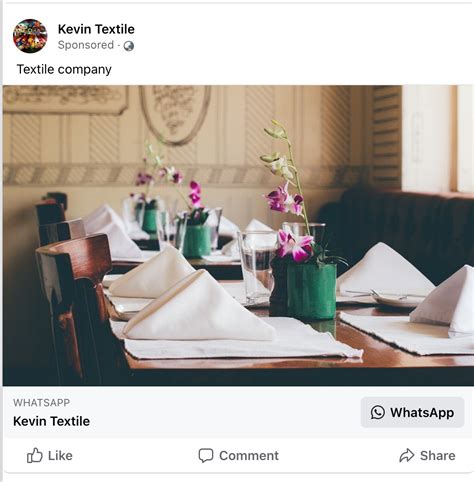Click the speech bubble Comment icon
Screen dimensions: 474x482
[x=206, y=455]
